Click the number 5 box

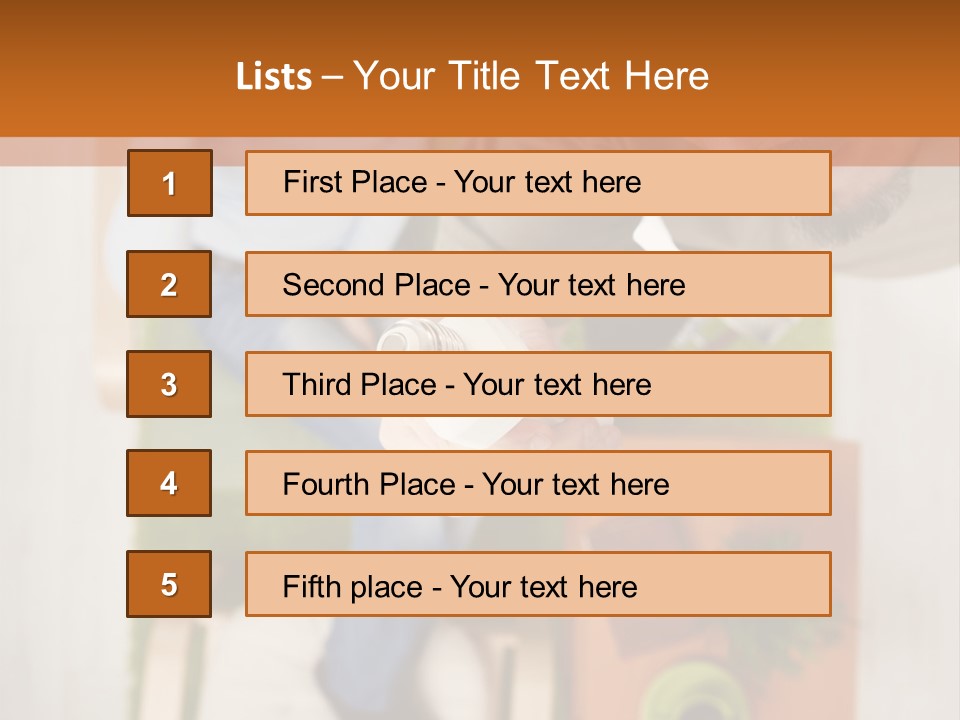coord(169,584)
